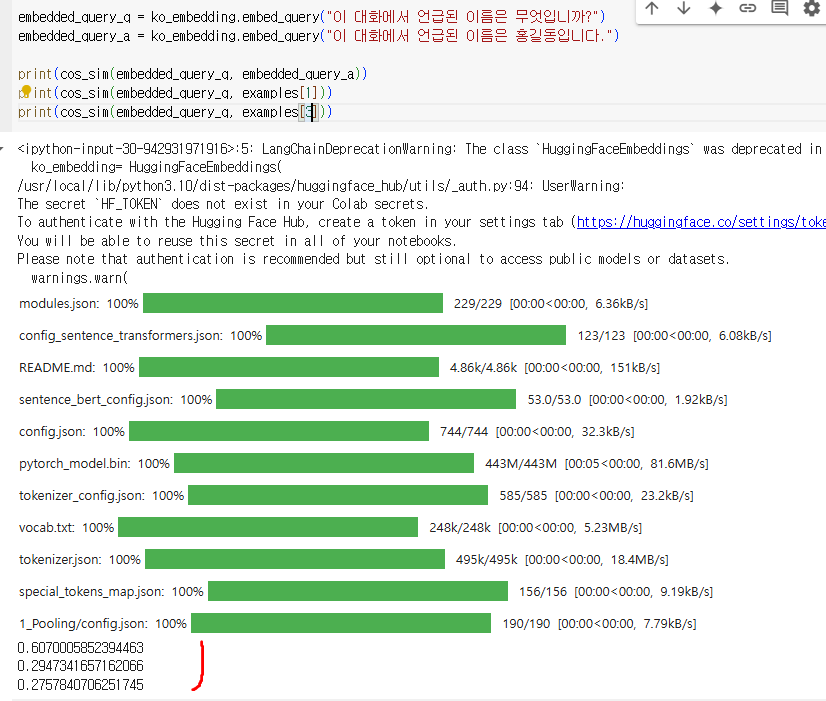Click the '123/123' sentence transformers stats text
Viewport: 826px width, 701px height.
pyautogui.click(x=601, y=335)
